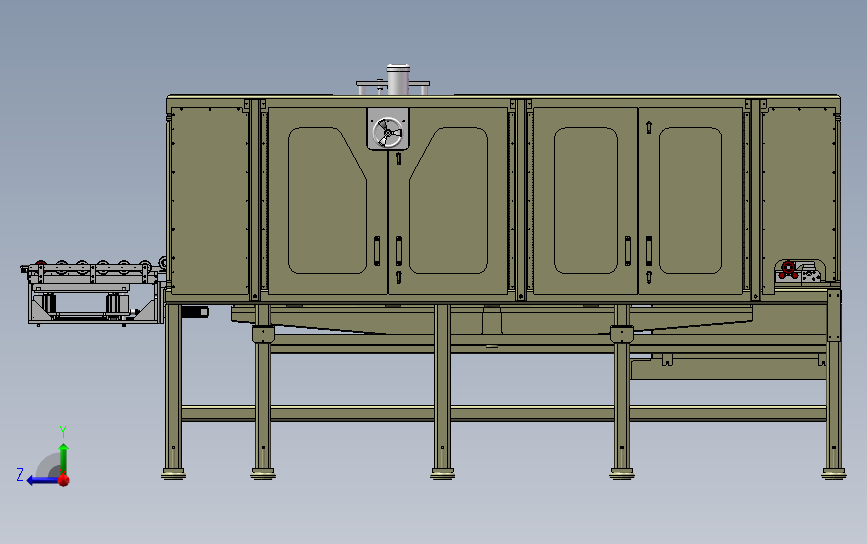Select the black motor under the left side

tap(195, 312)
